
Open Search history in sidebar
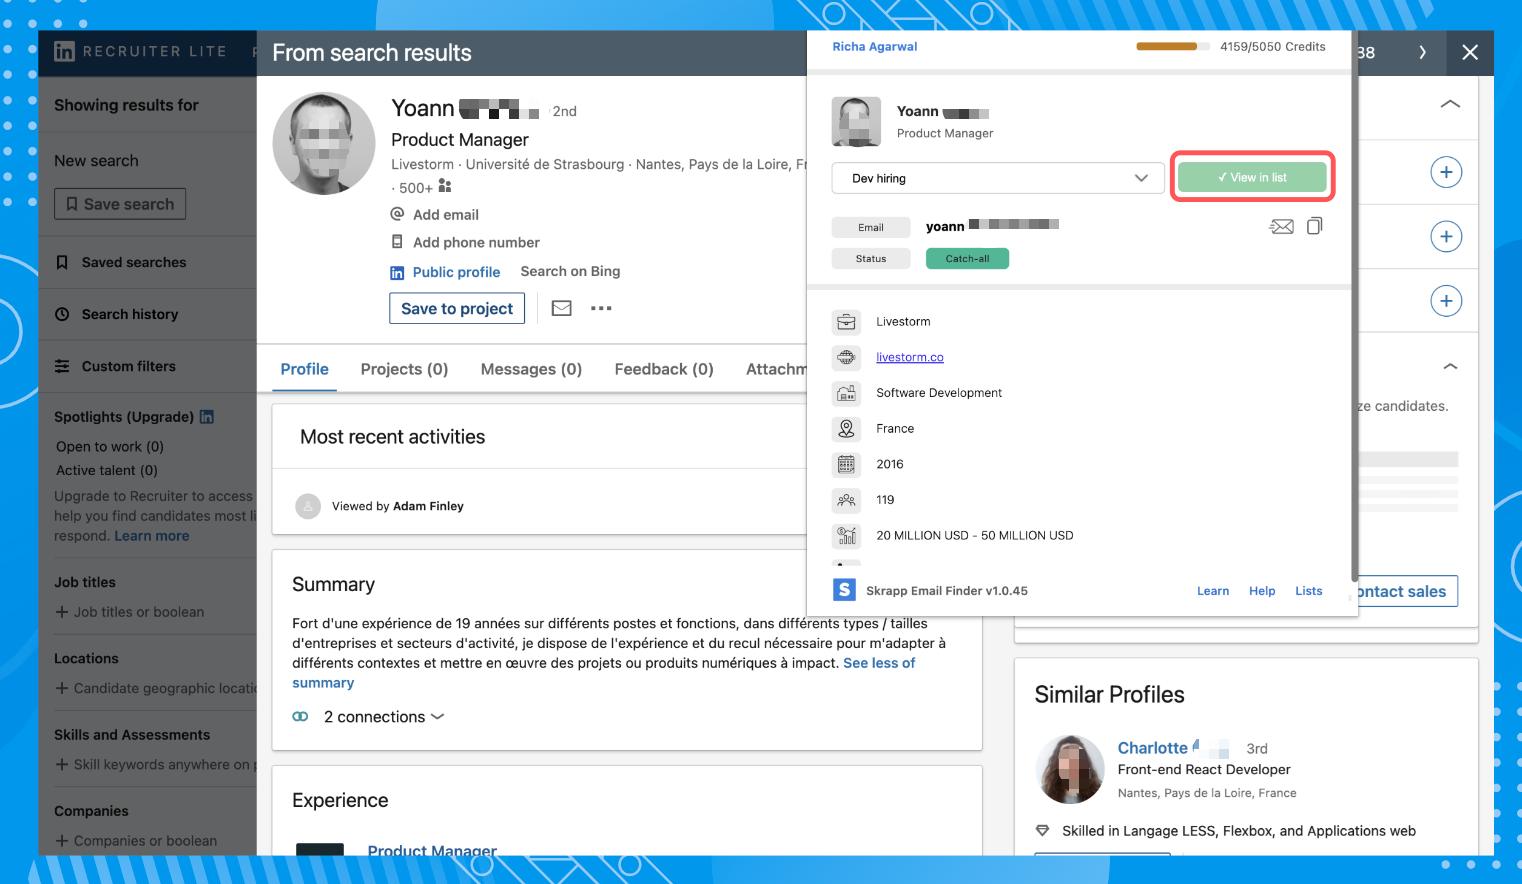tap(130, 314)
